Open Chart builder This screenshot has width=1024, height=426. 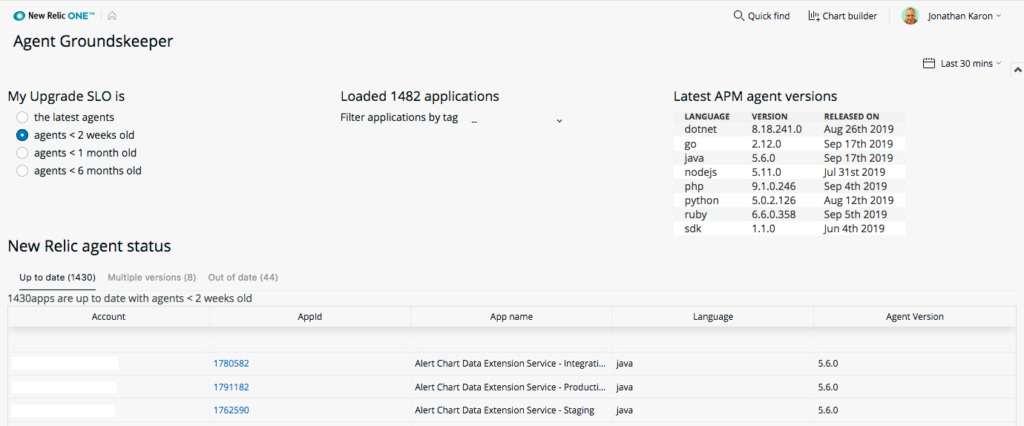point(842,16)
